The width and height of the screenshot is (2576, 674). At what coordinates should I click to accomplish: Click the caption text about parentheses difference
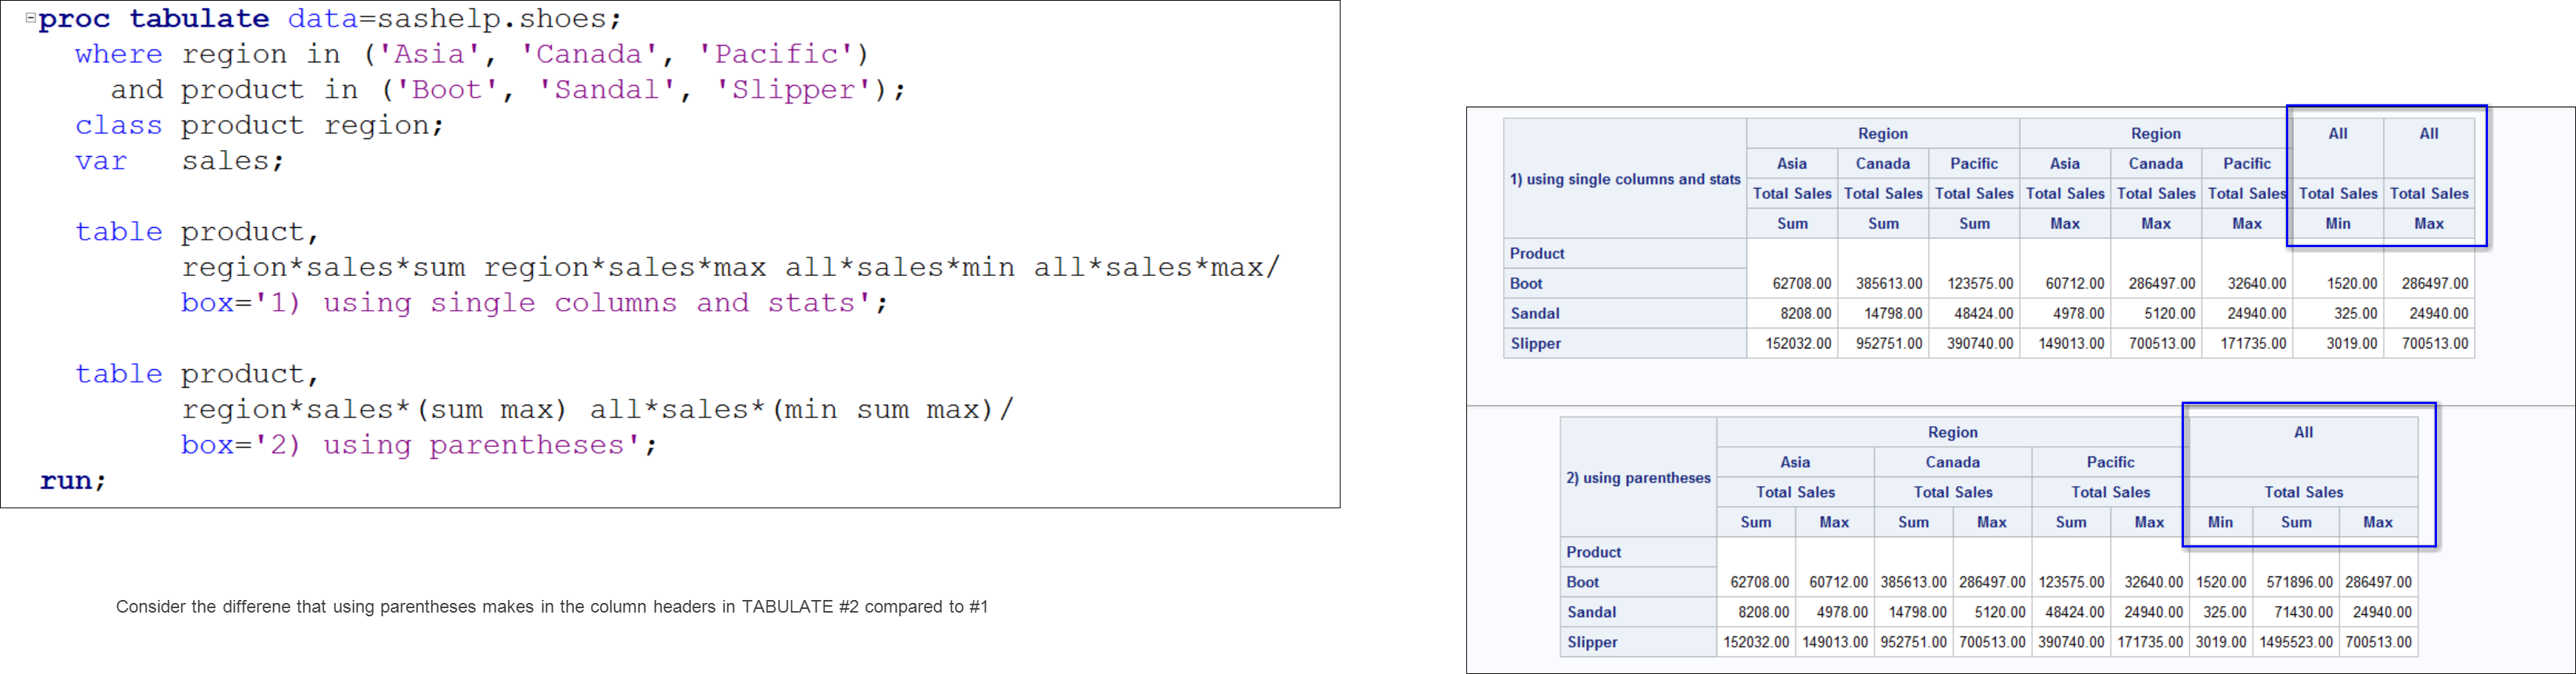[551, 607]
